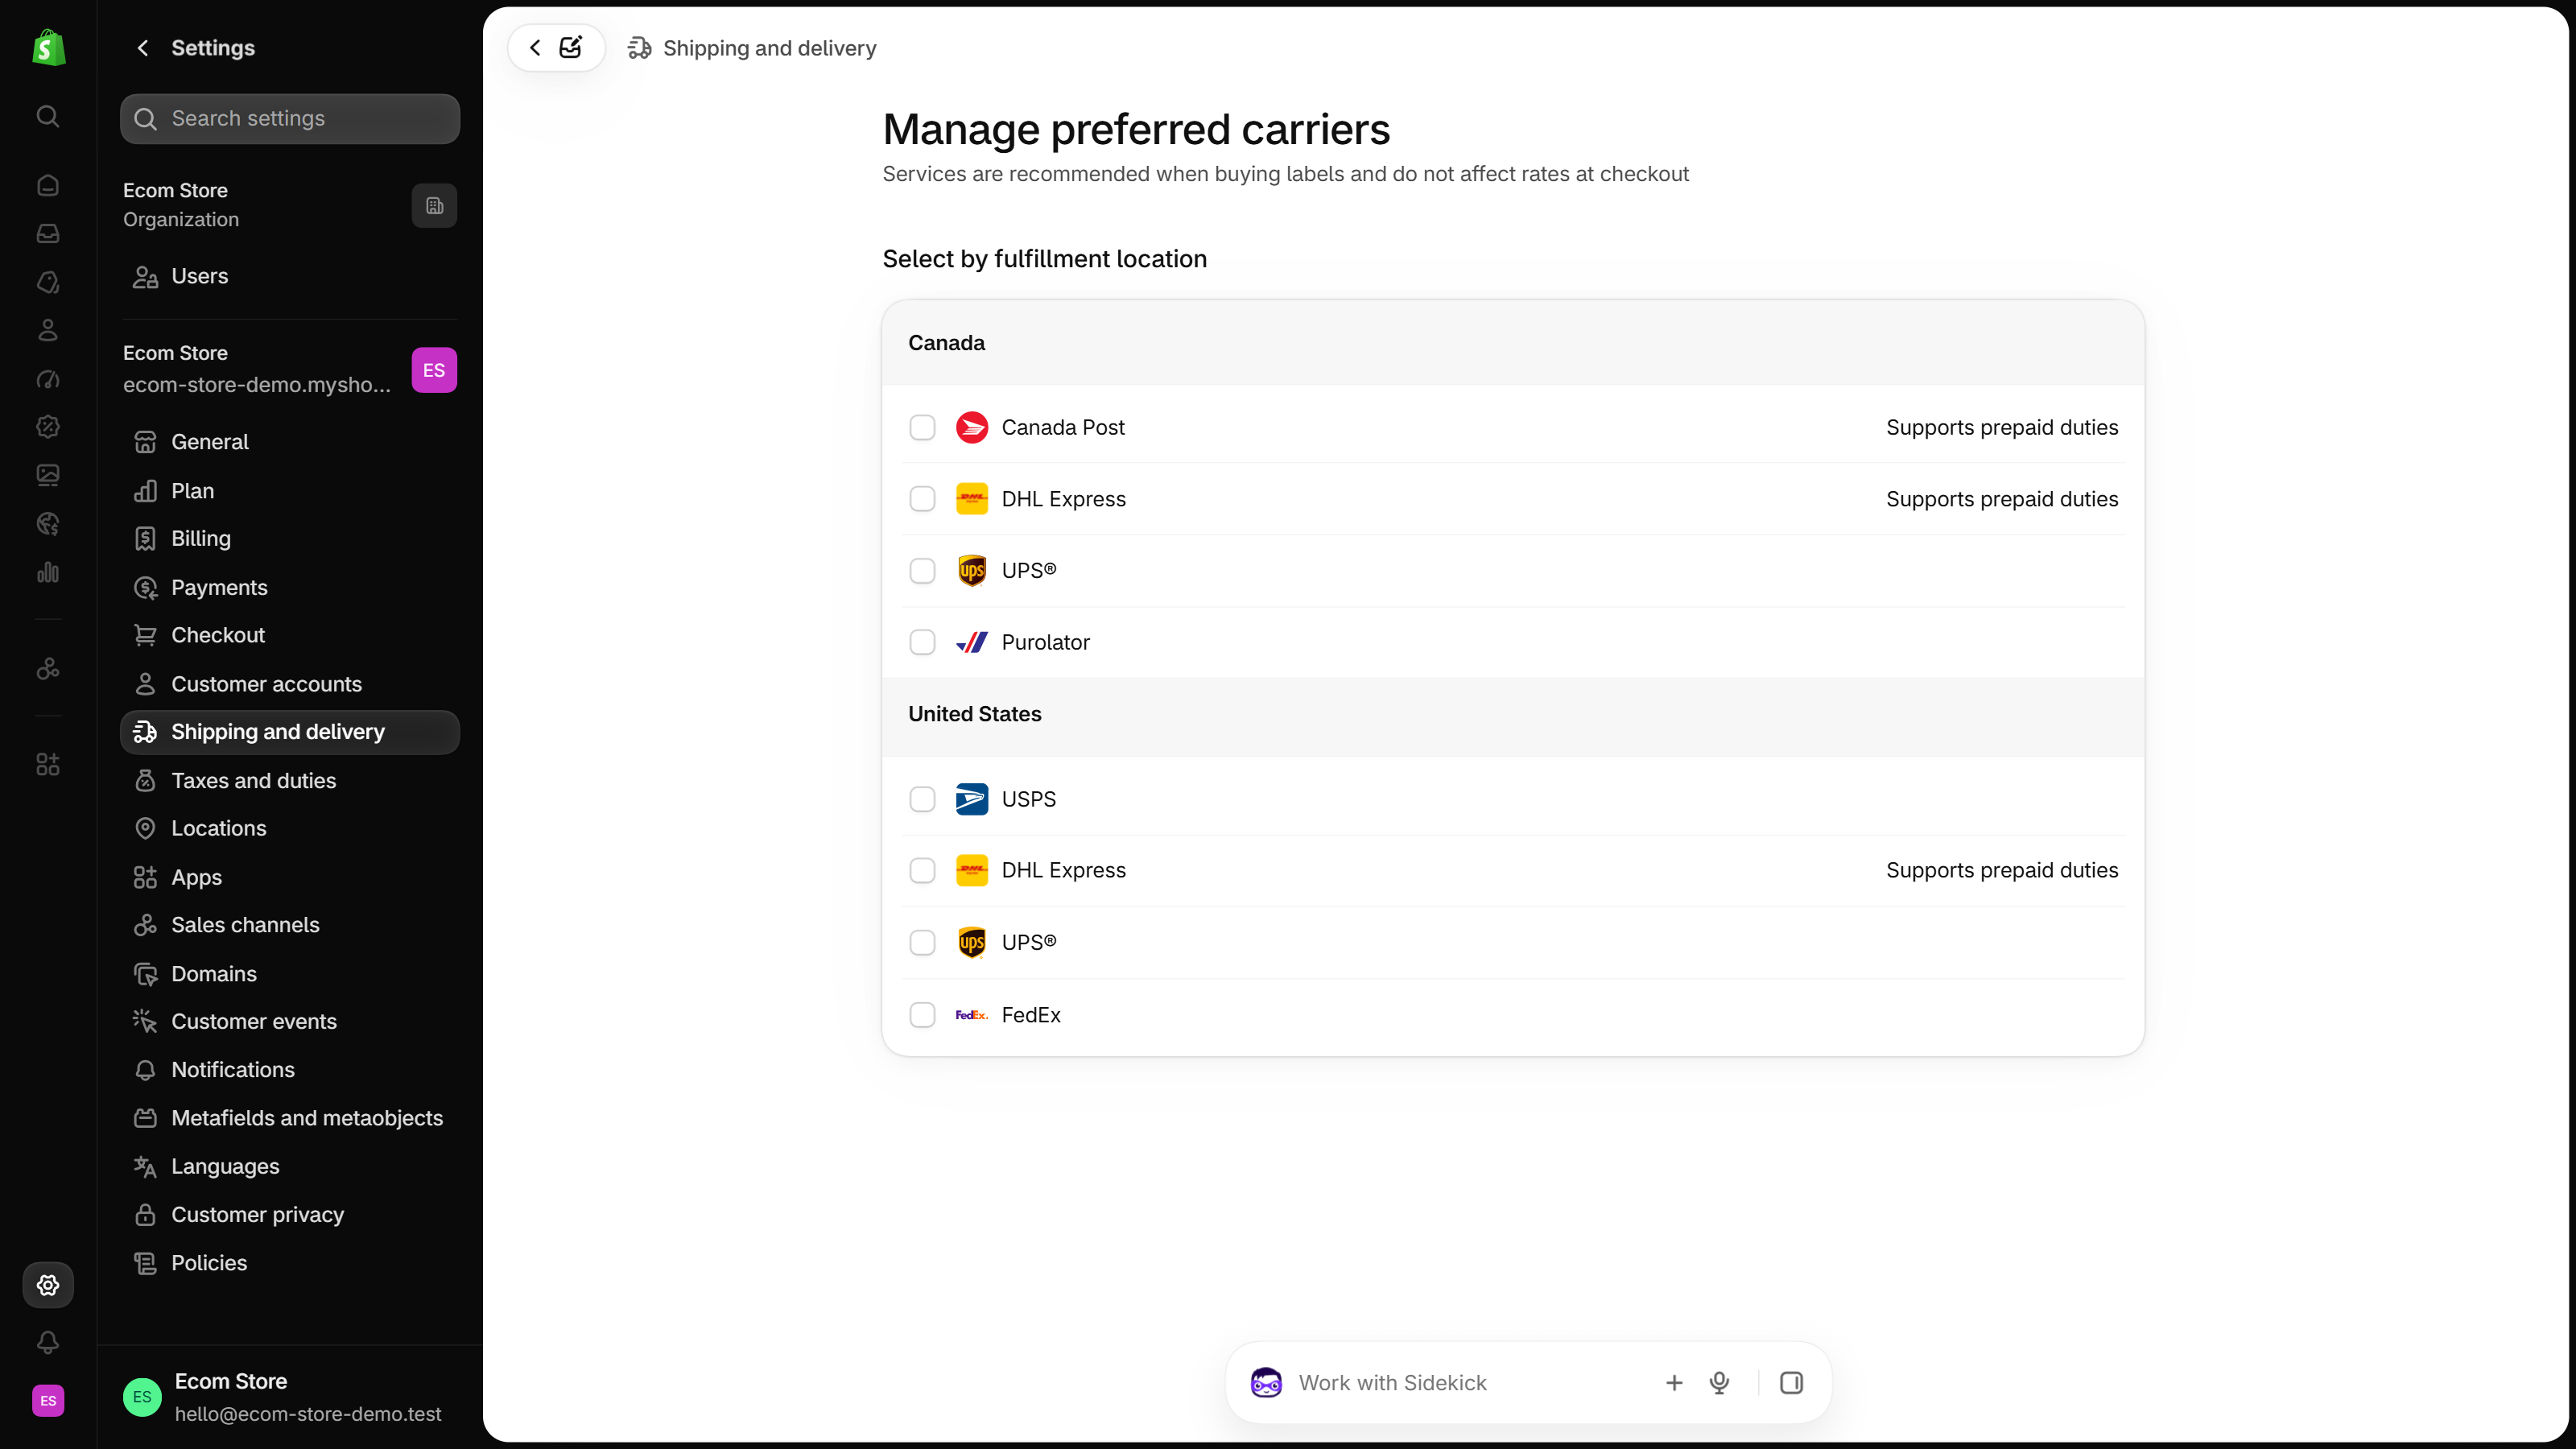Check the Purolator checkbox
The image size is (2576, 1449).
(922, 642)
